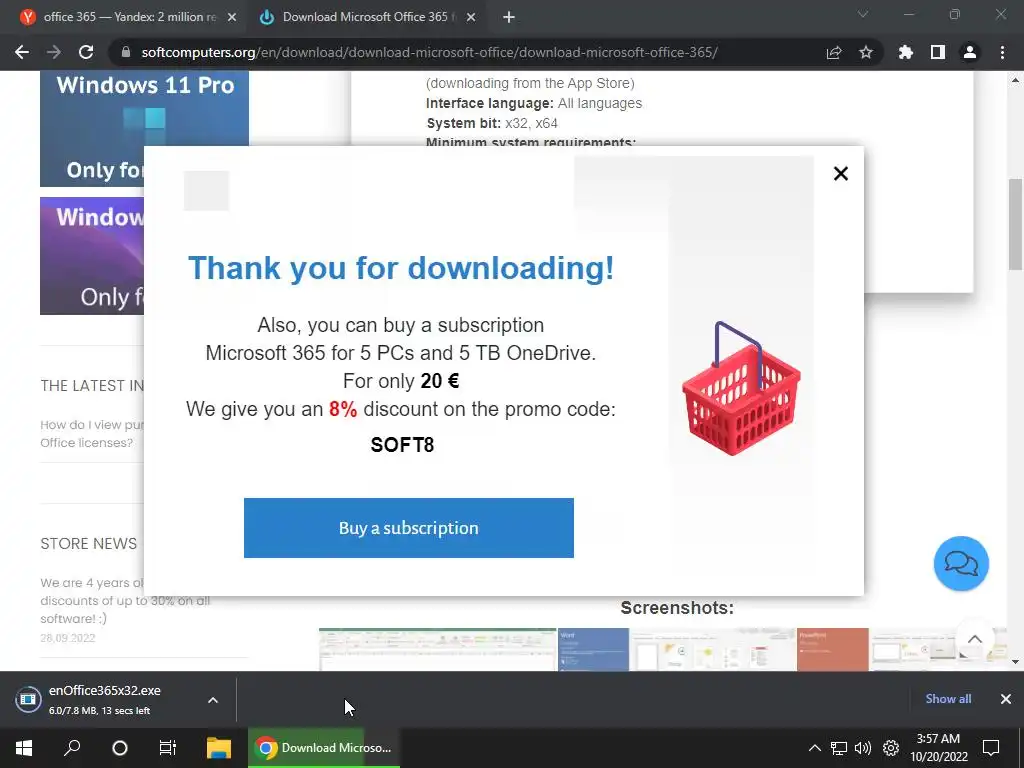Click the Buy a subscription button
The width and height of the screenshot is (1024, 768).
point(409,528)
